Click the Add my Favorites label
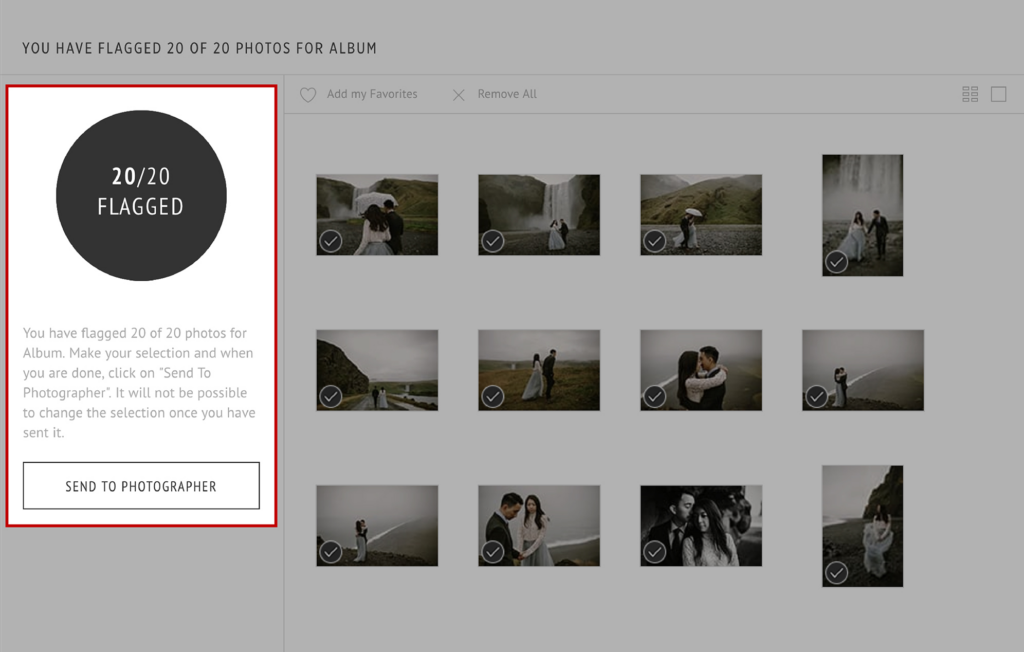 pos(372,94)
